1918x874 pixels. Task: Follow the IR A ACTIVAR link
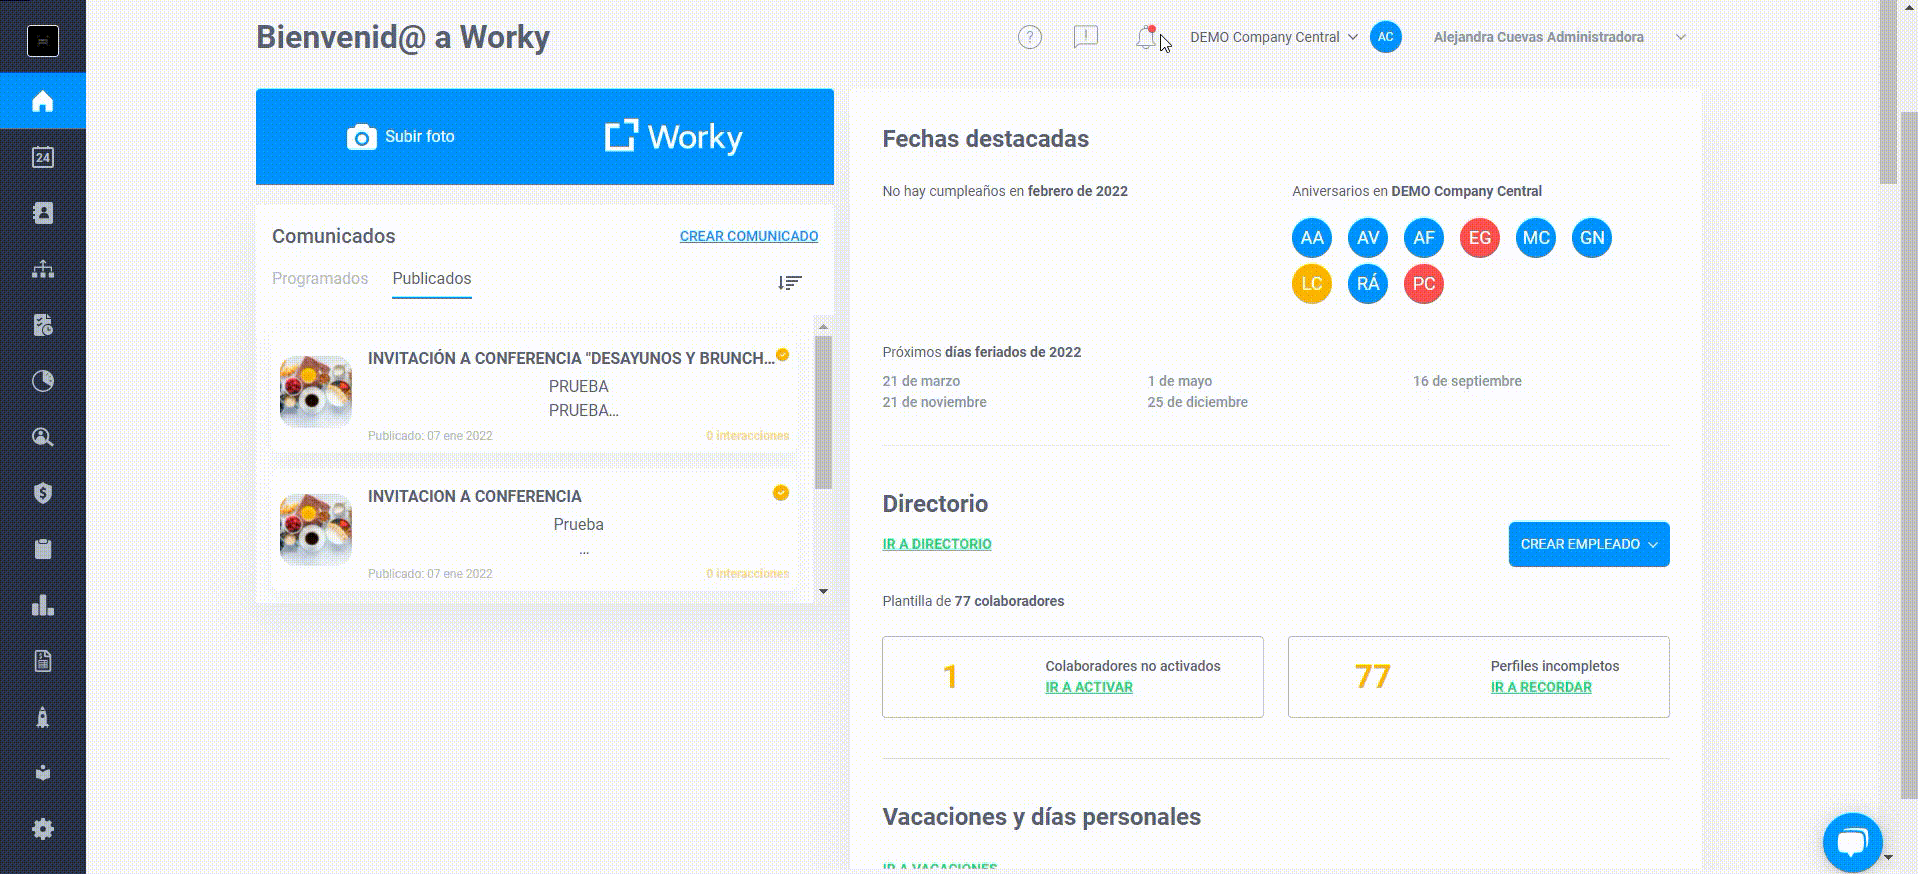[x=1089, y=687]
